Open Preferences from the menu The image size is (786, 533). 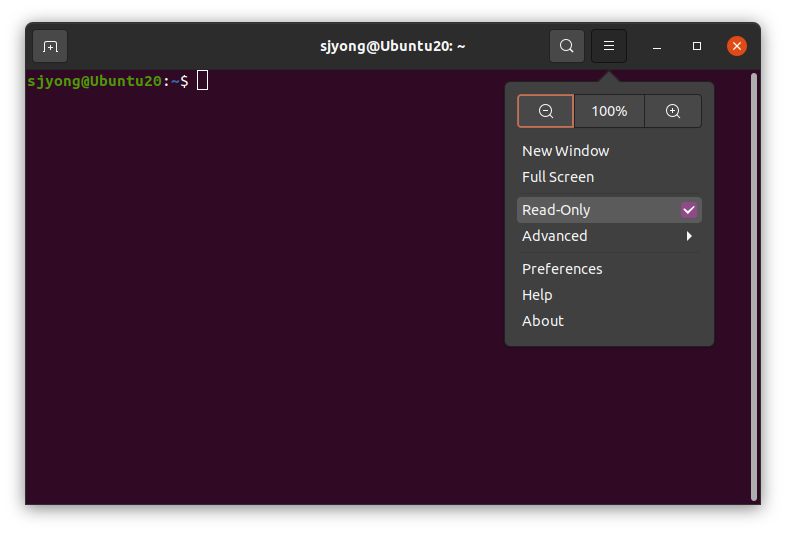609,269
